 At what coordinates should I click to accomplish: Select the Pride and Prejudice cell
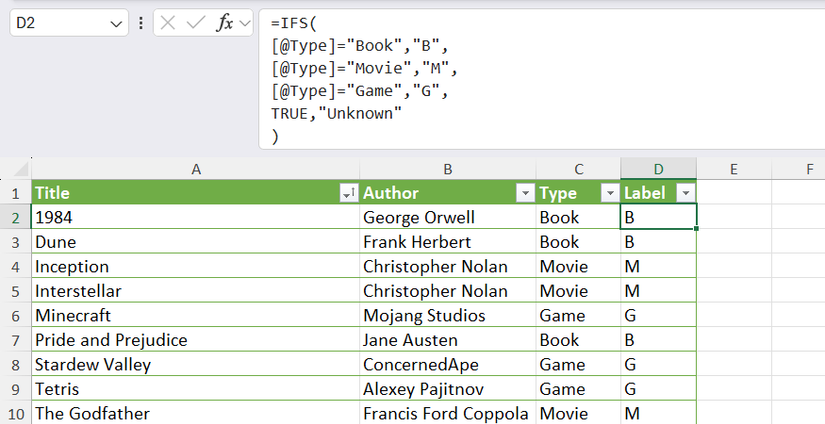click(x=196, y=340)
